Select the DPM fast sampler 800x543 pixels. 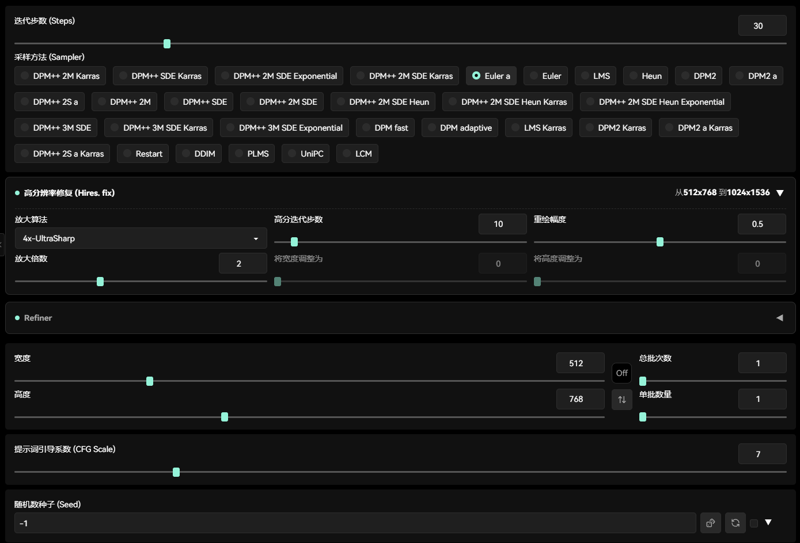pos(385,128)
